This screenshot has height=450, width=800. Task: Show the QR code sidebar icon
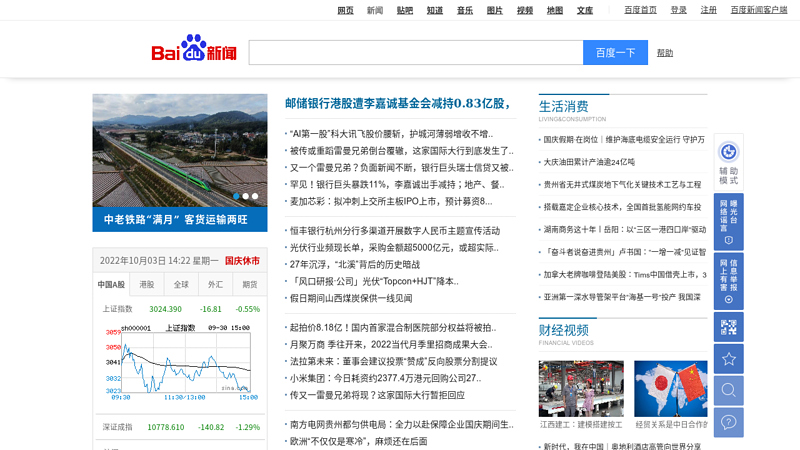click(x=729, y=327)
